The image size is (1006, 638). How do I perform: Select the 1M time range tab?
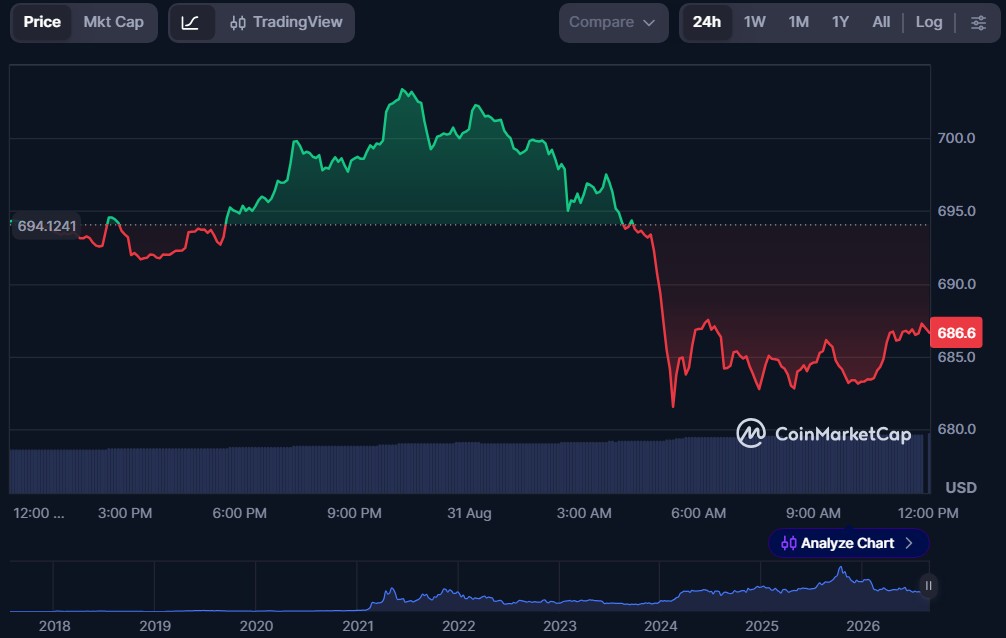click(798, 22)
